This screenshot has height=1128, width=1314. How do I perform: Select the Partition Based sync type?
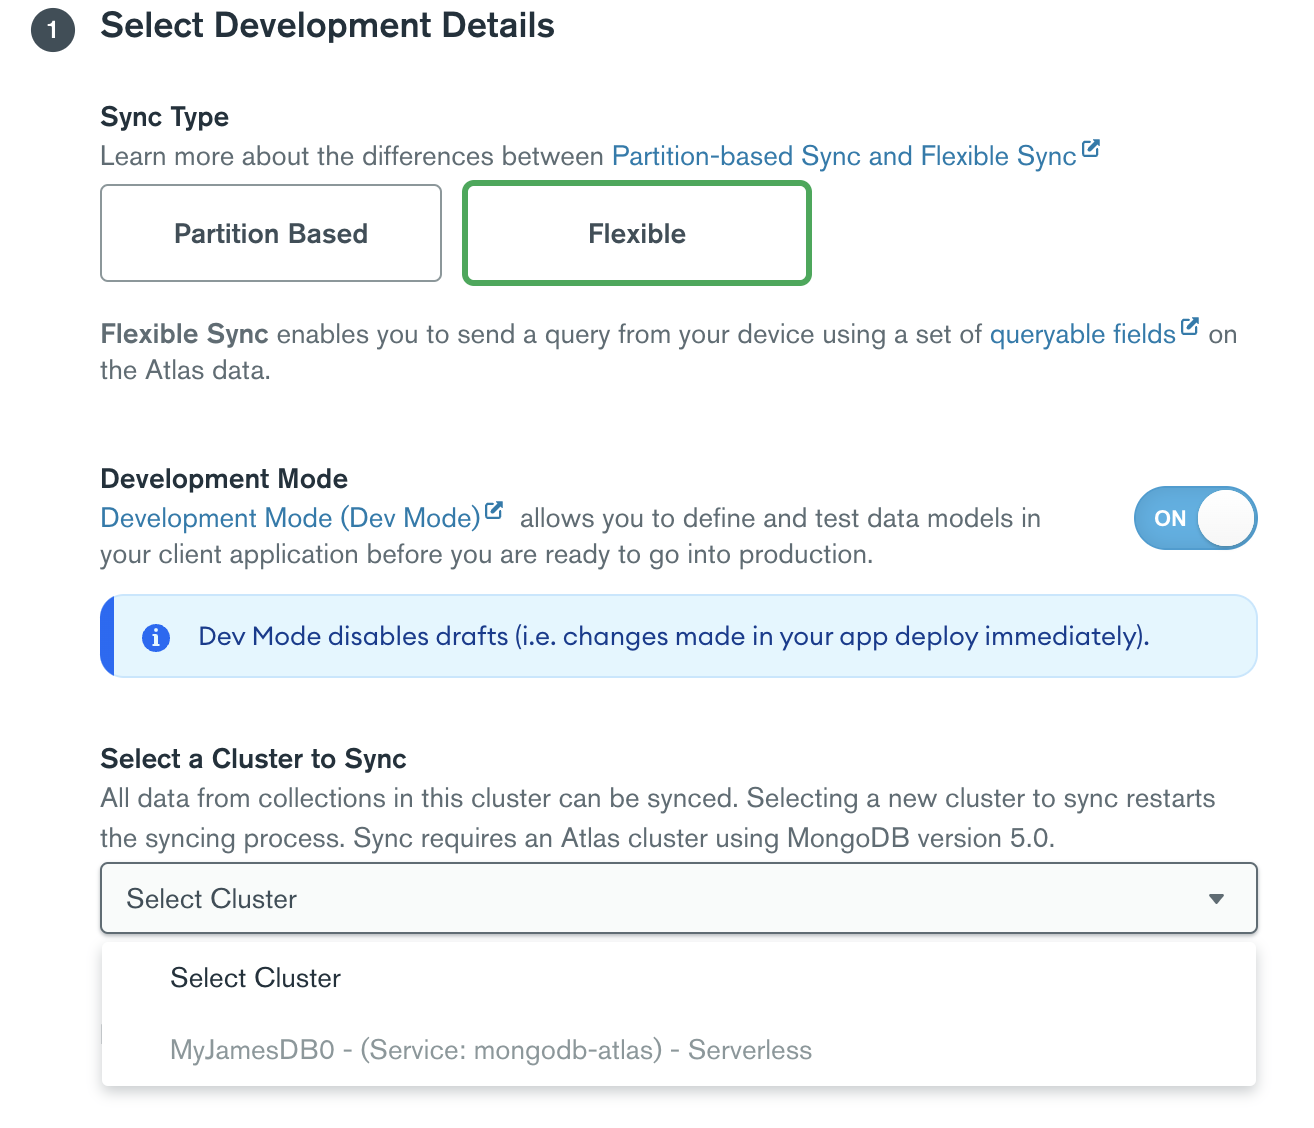tap(271, 233)
